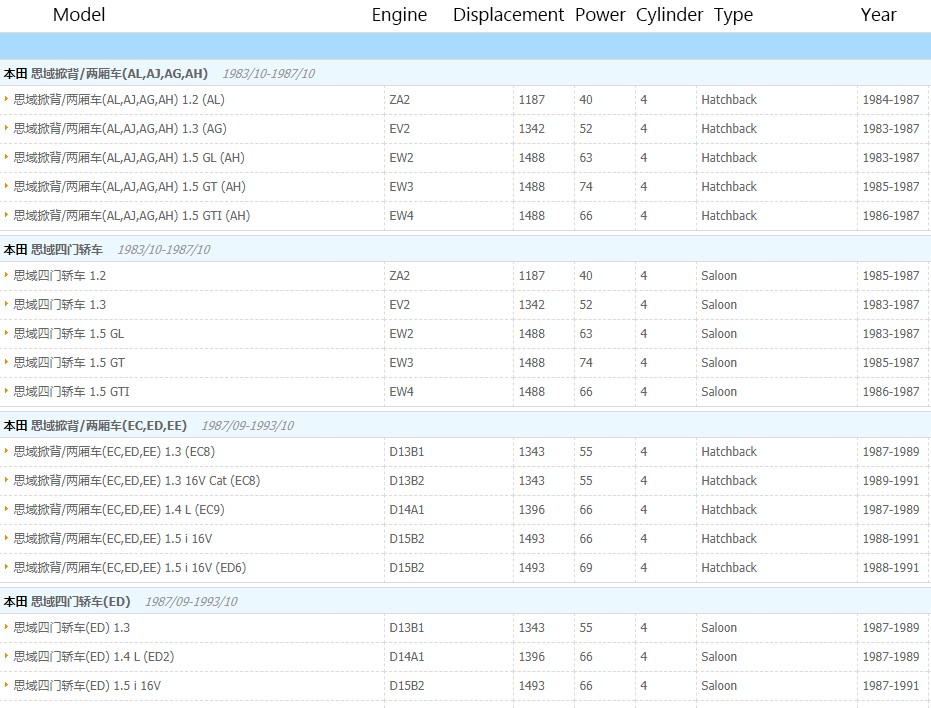
Task: Click the orange arrow beside 1.5 i 16V (ED6)
Action: 6,567
